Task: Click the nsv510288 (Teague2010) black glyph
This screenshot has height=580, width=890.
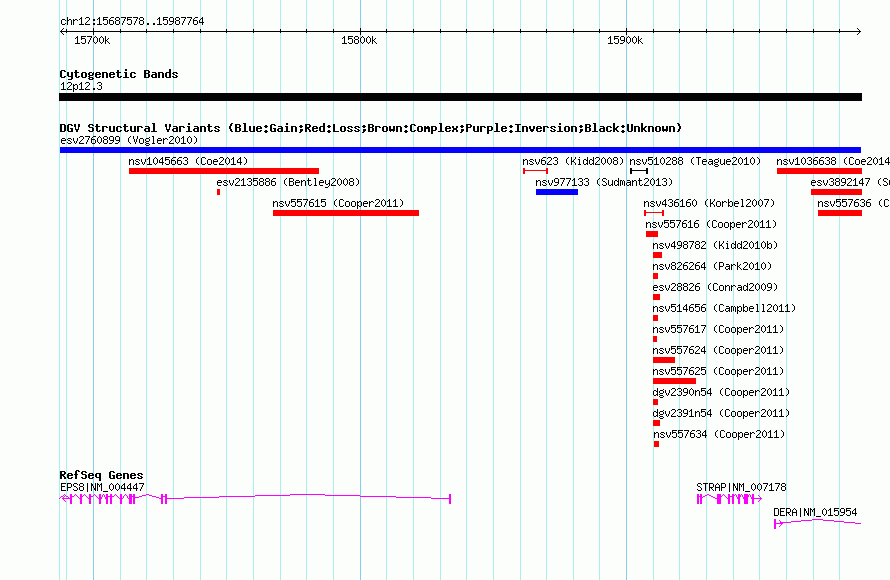Action: [639, 171]
